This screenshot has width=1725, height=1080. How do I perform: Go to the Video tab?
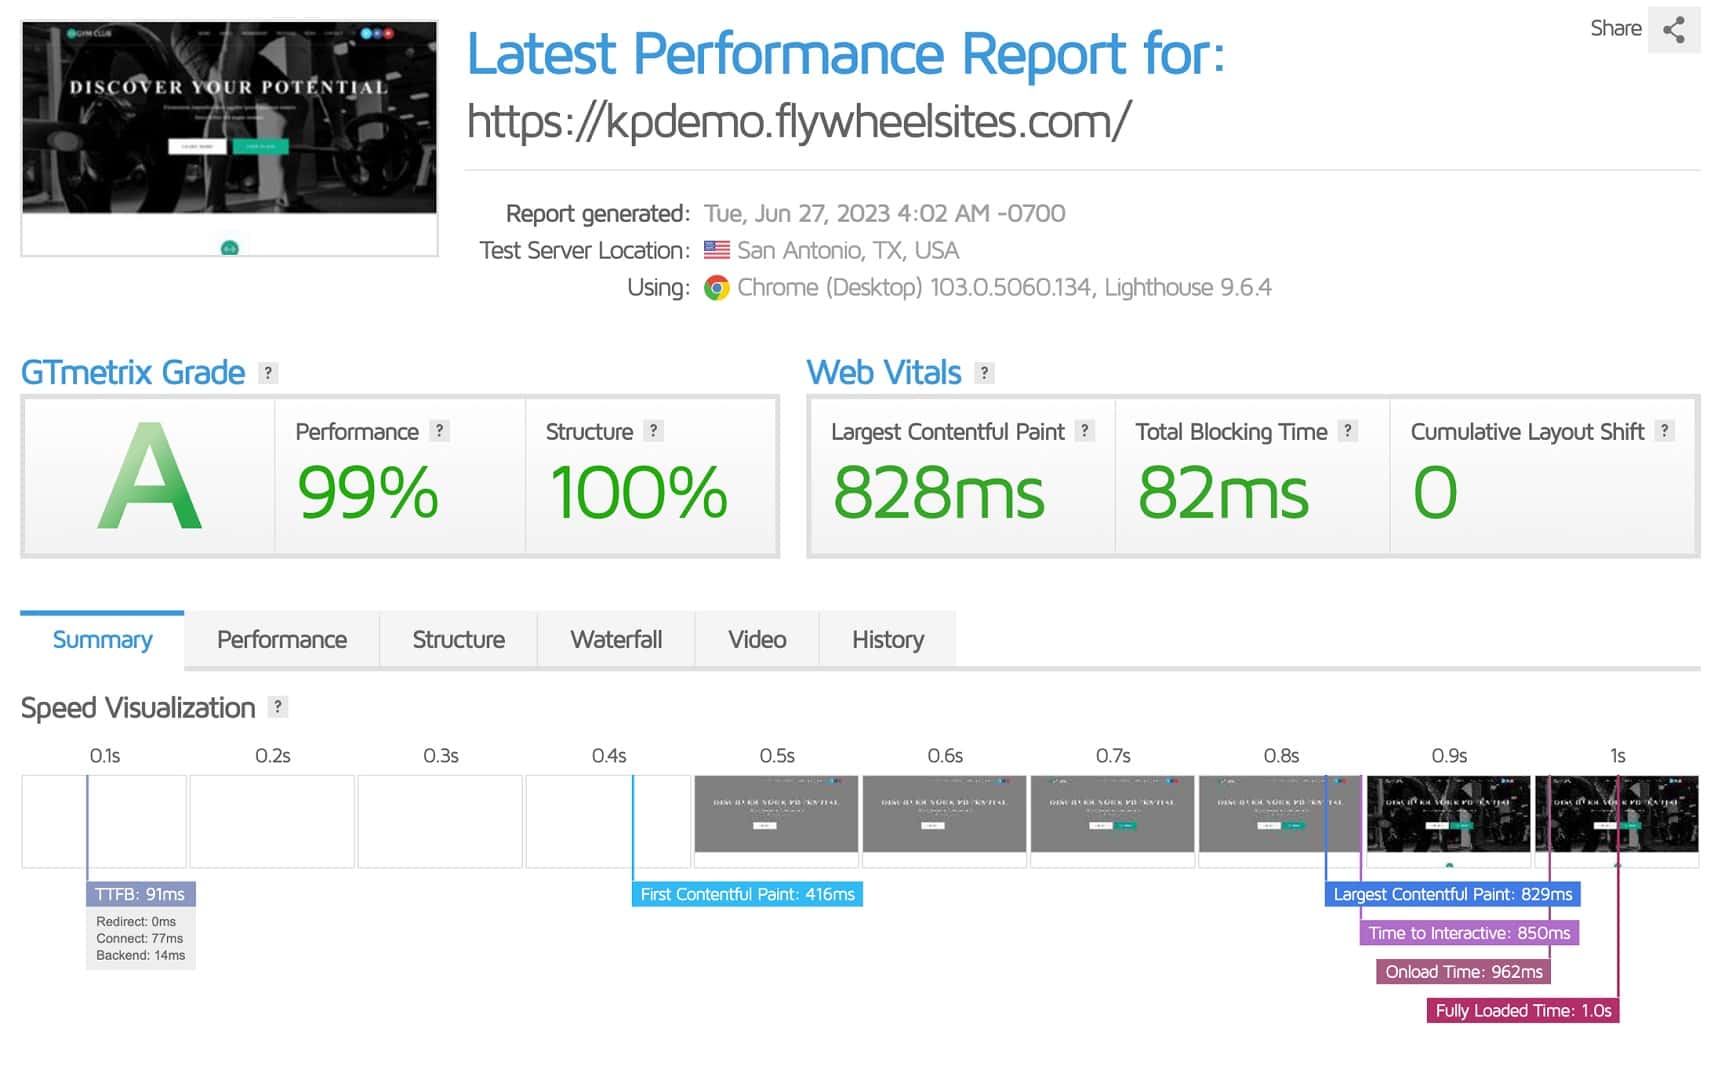[x=757, y=640]
